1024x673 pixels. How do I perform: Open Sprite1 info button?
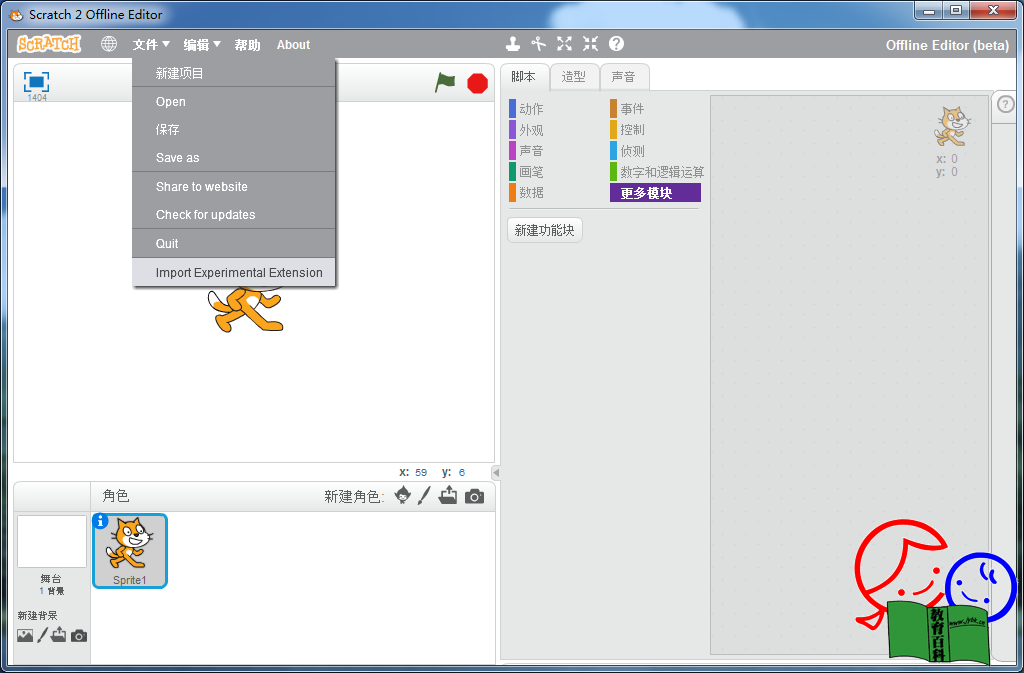(x=100, y=521)
